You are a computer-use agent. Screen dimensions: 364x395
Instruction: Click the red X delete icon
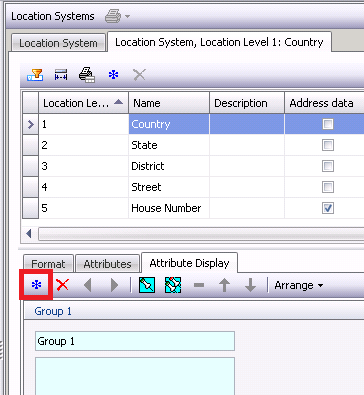[62, 285]
